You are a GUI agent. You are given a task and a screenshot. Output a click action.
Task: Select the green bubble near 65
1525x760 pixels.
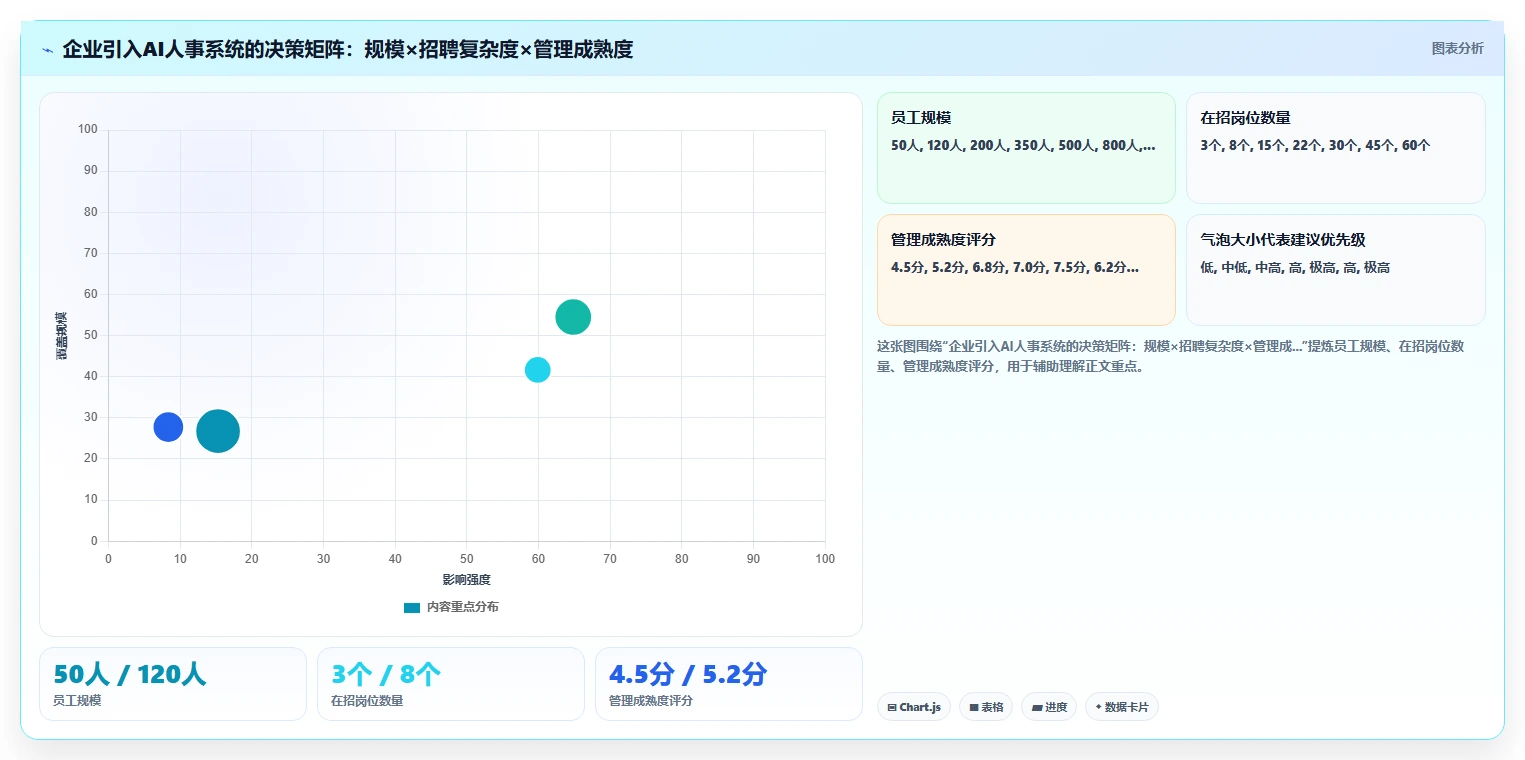pyautogui.click(x=573, y=317)
